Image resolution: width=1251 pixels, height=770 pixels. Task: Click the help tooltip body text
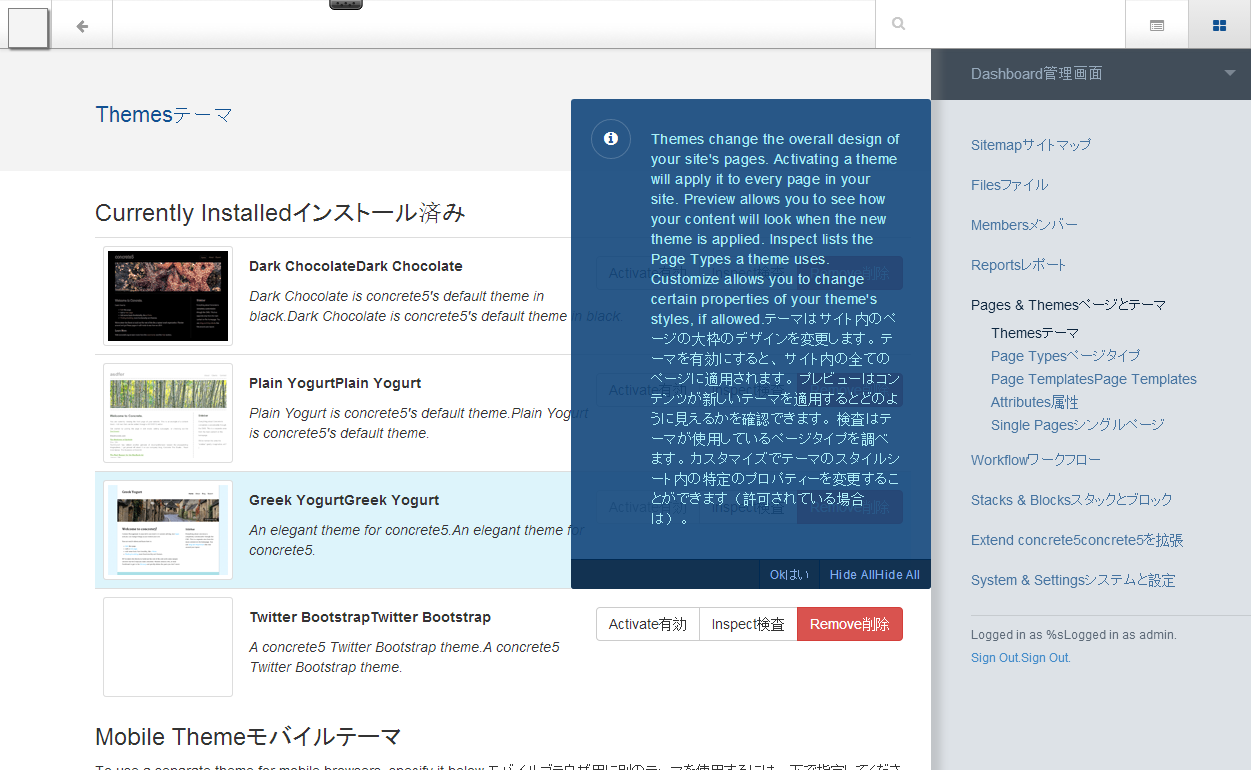point(775,329)
